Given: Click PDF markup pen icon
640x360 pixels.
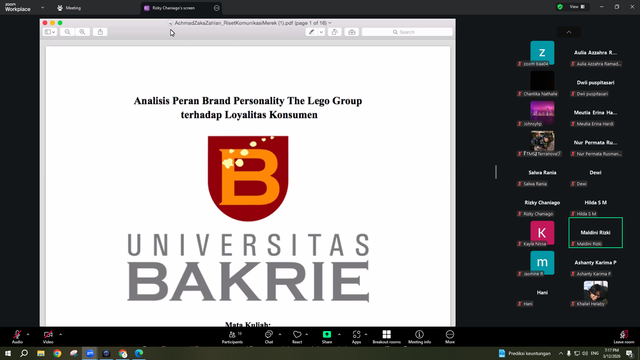Looking at the screenshot, I should pyautogui.click(x=311, y=32).
